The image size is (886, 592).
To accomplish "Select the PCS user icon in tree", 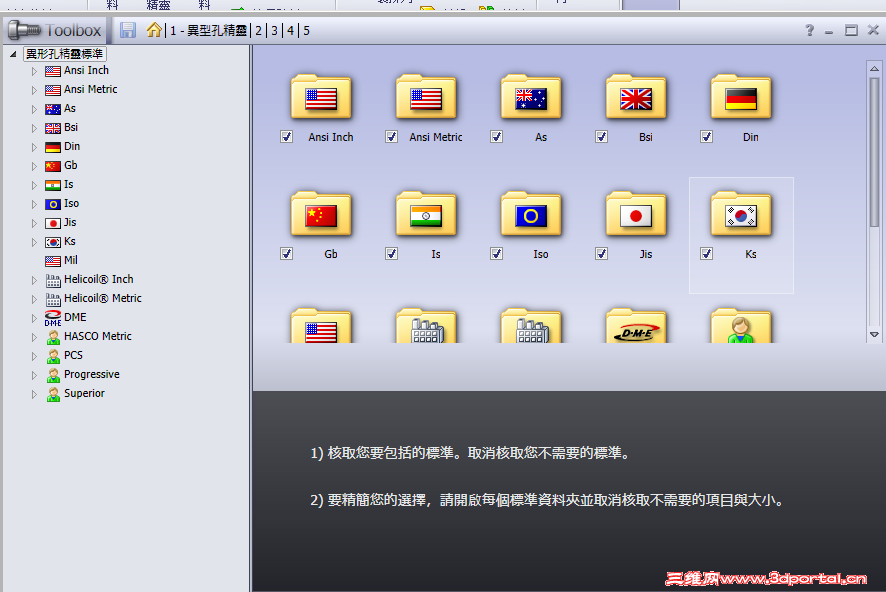I will 53,356.
